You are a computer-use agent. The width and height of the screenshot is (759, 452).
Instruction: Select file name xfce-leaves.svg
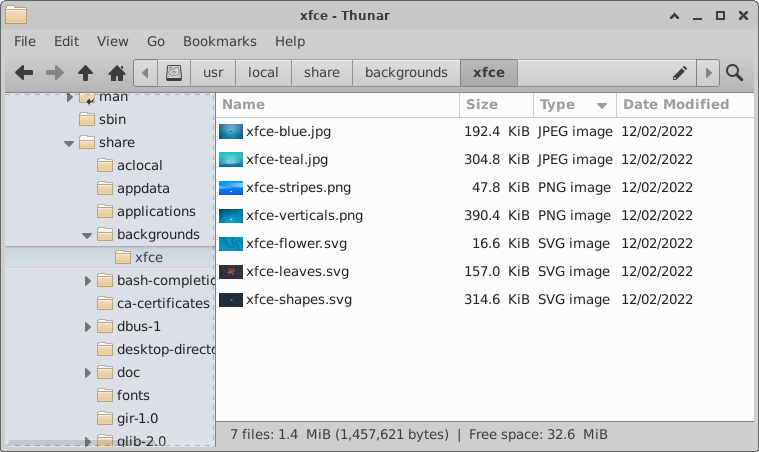tap(297, 272)
